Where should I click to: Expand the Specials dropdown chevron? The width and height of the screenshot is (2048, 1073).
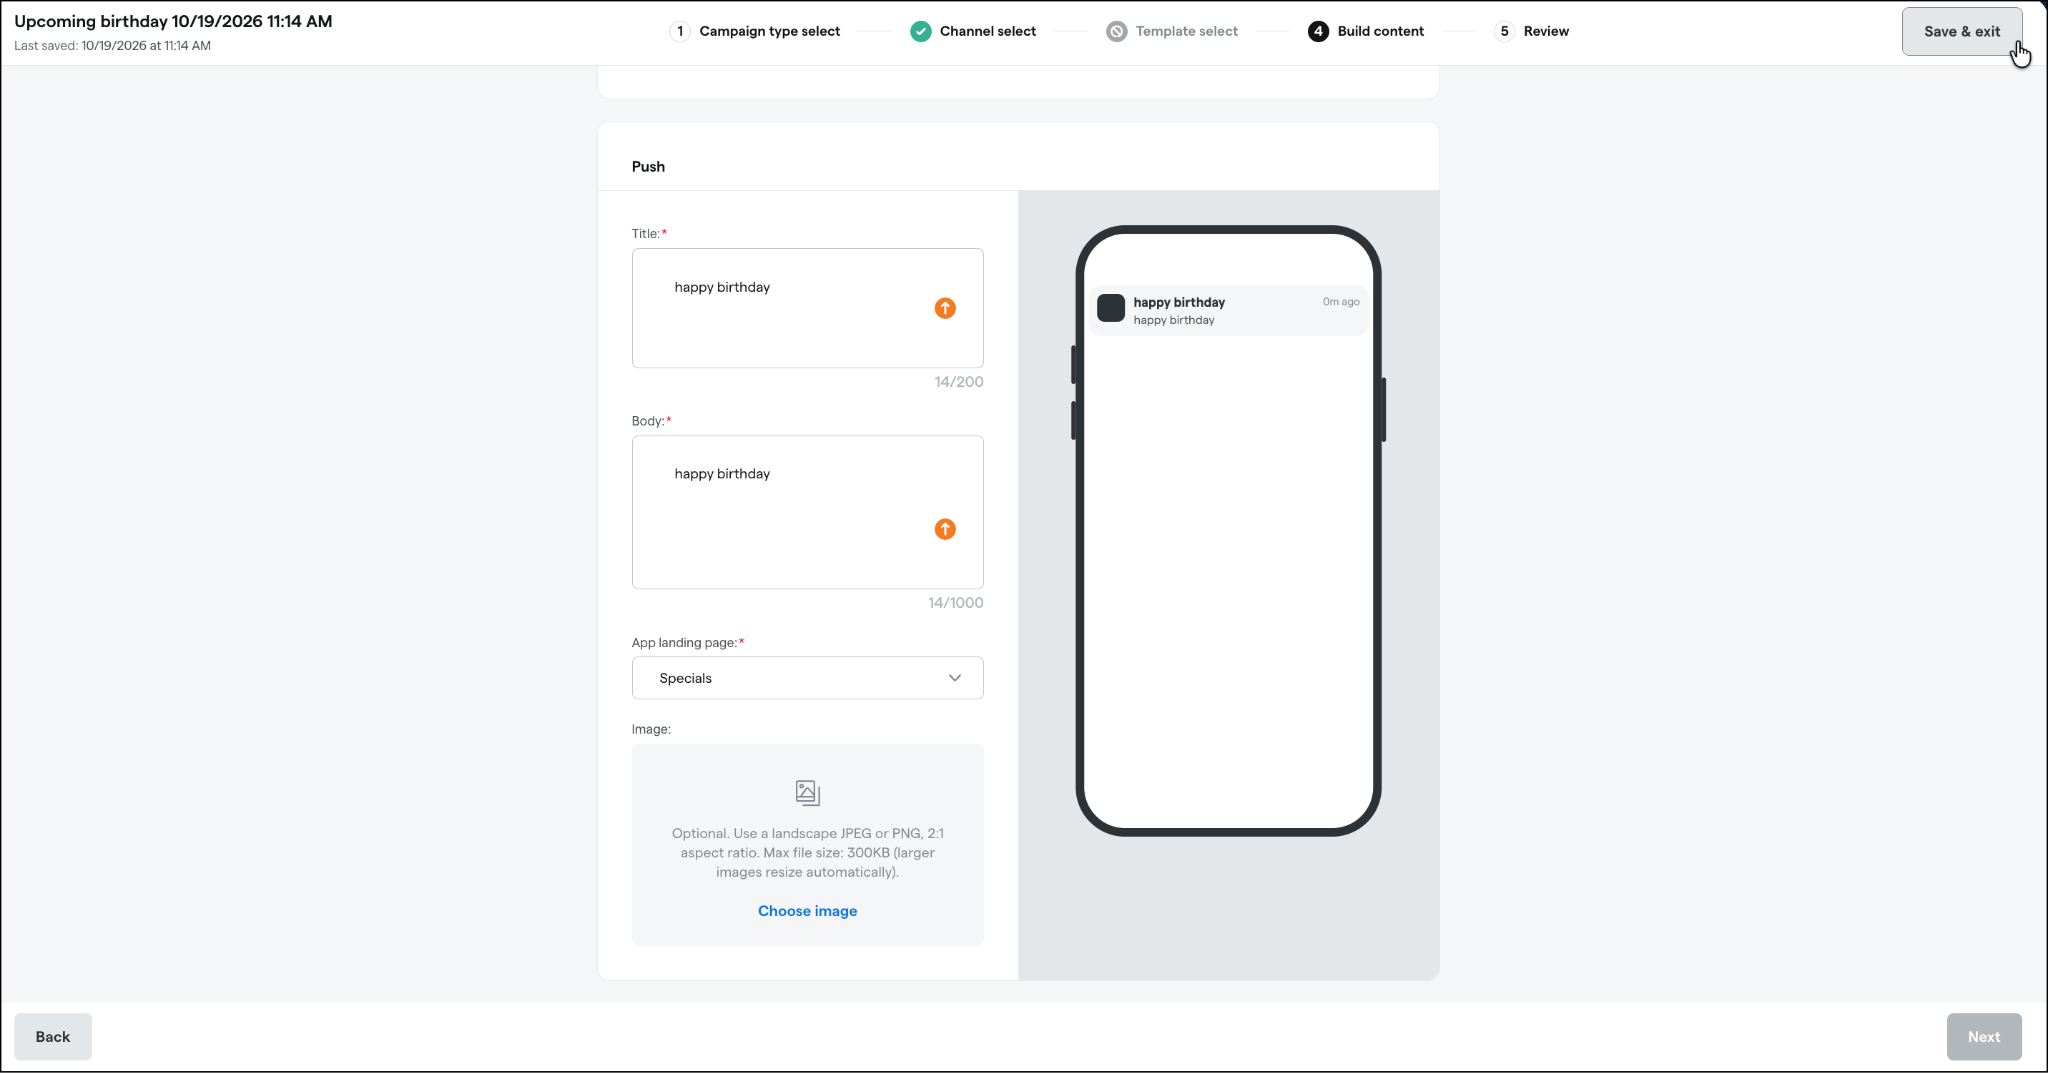click(955, 678)
